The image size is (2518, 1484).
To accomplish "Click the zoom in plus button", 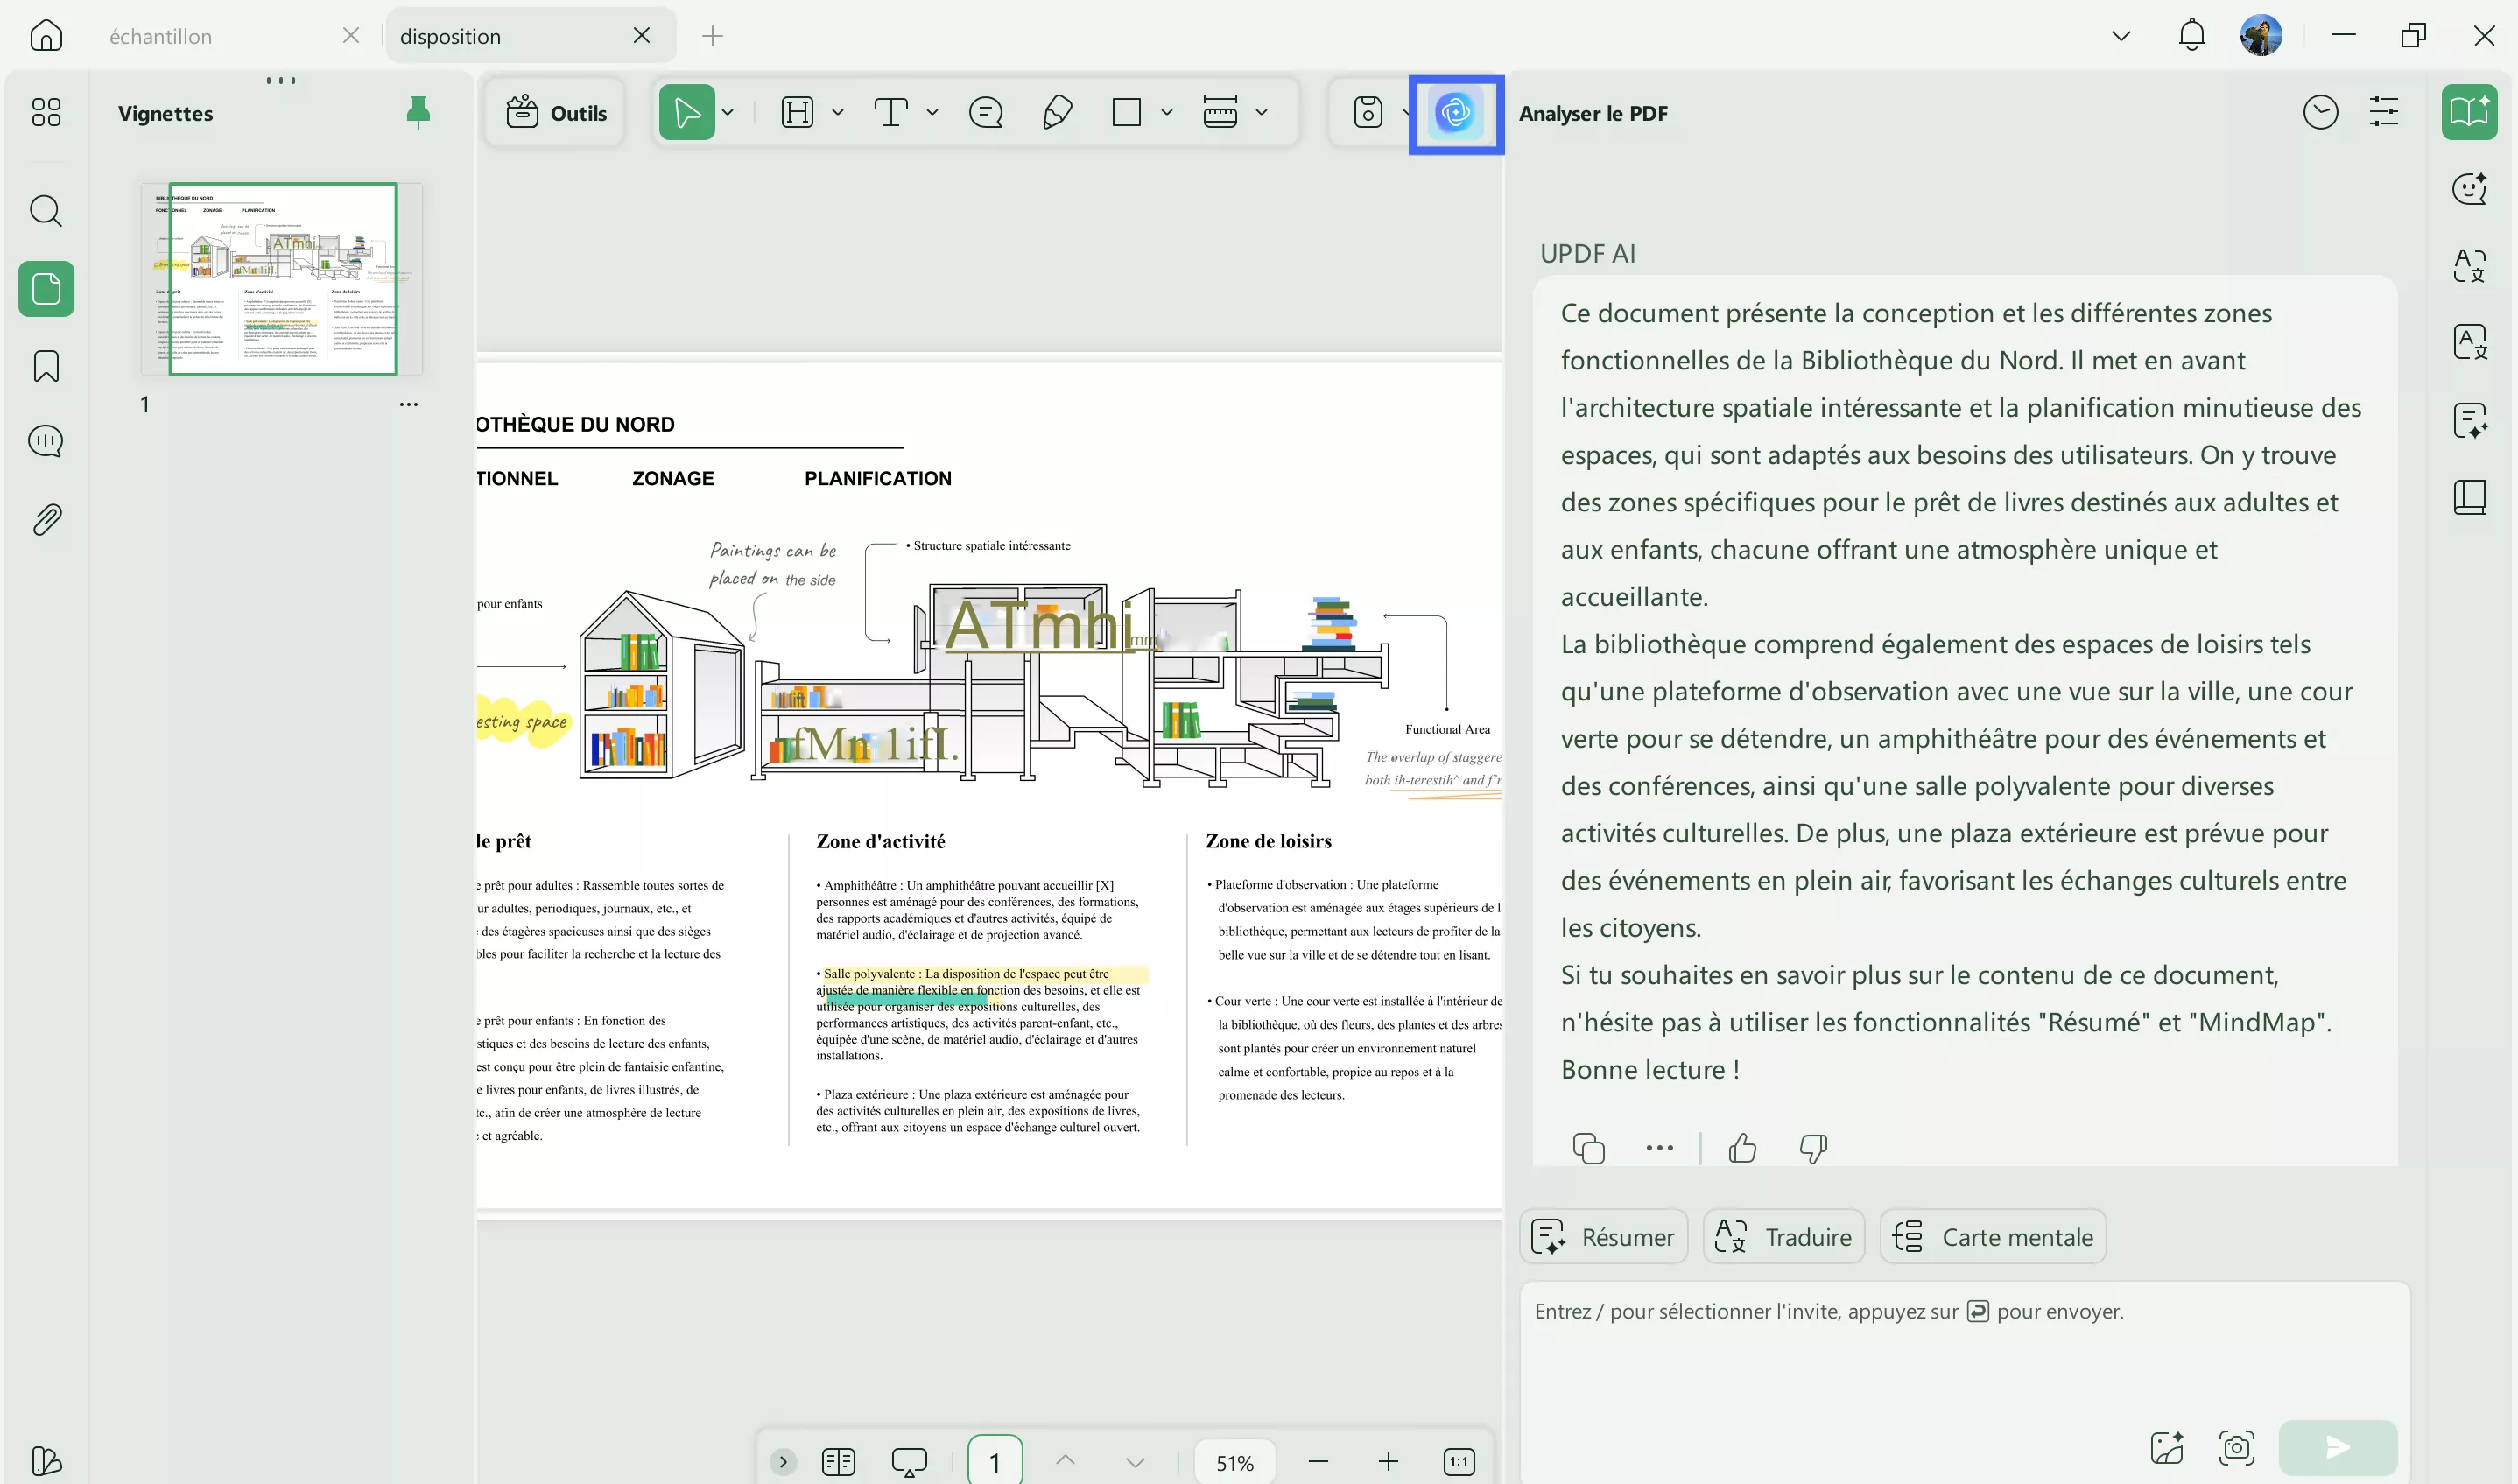I will click(x=1388, y=1462).
